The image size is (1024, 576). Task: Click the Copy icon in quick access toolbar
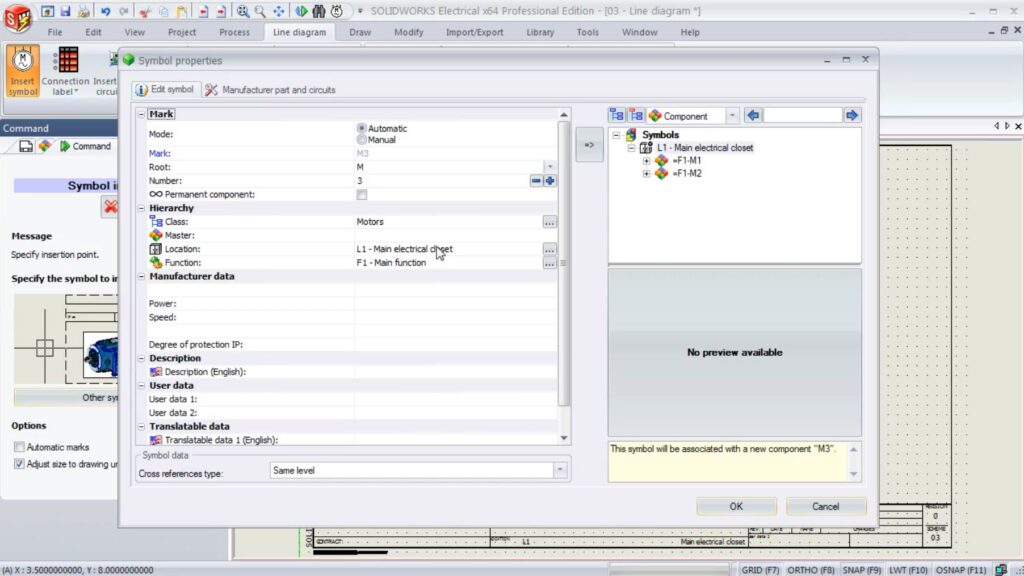(x=164, y=11)
